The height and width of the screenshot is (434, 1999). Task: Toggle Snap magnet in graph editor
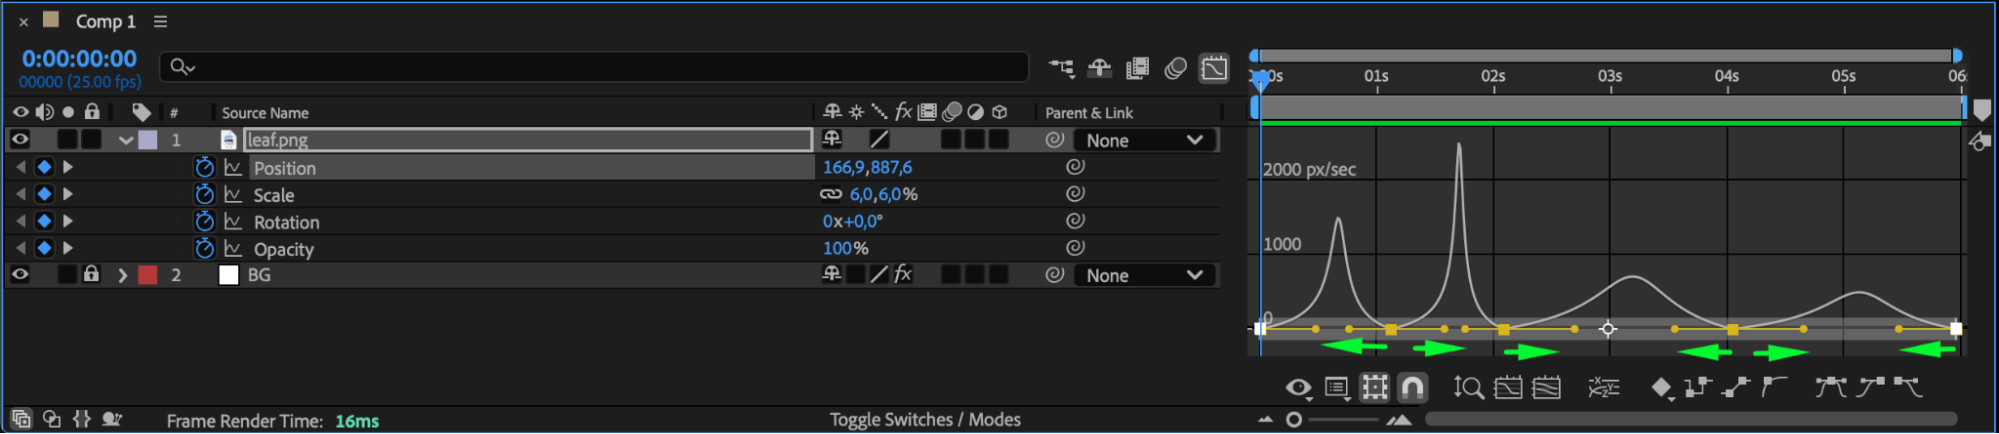(1412, 387)
